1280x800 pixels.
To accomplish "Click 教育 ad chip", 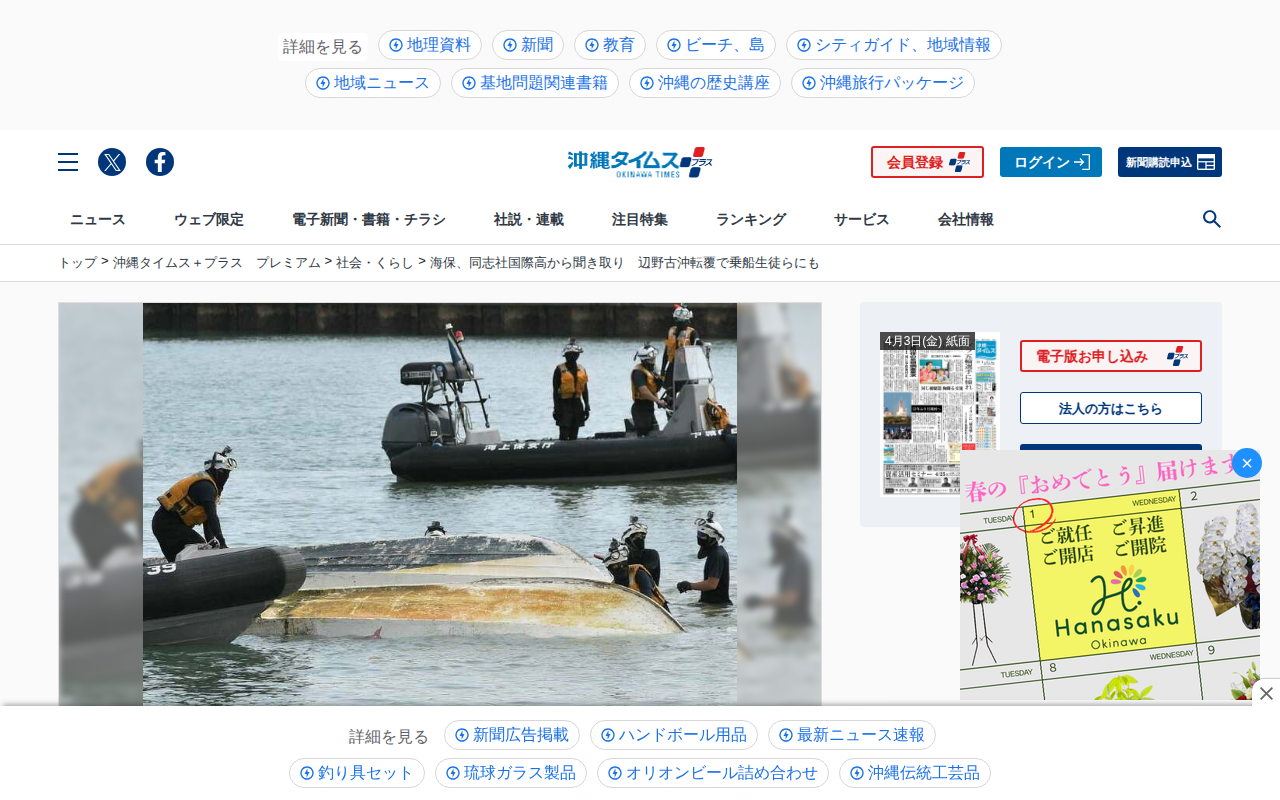I will tap(610, 45).
